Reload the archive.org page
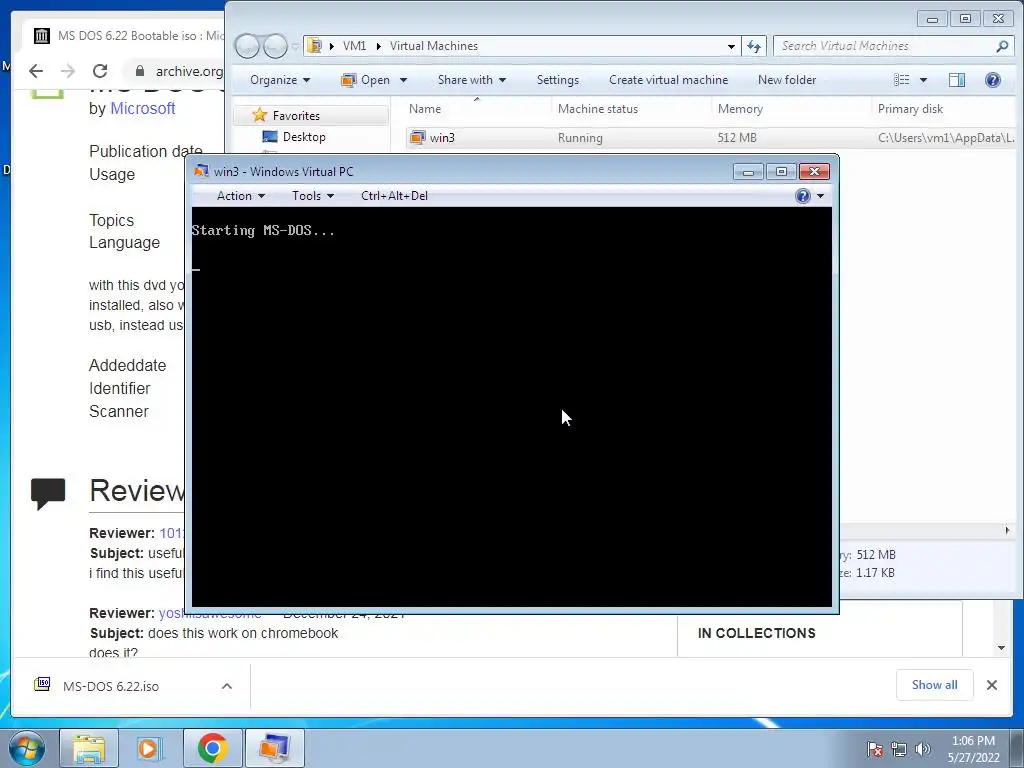Image resolution: width=1024 pixels, height=768 pixels. coord(100,71)
